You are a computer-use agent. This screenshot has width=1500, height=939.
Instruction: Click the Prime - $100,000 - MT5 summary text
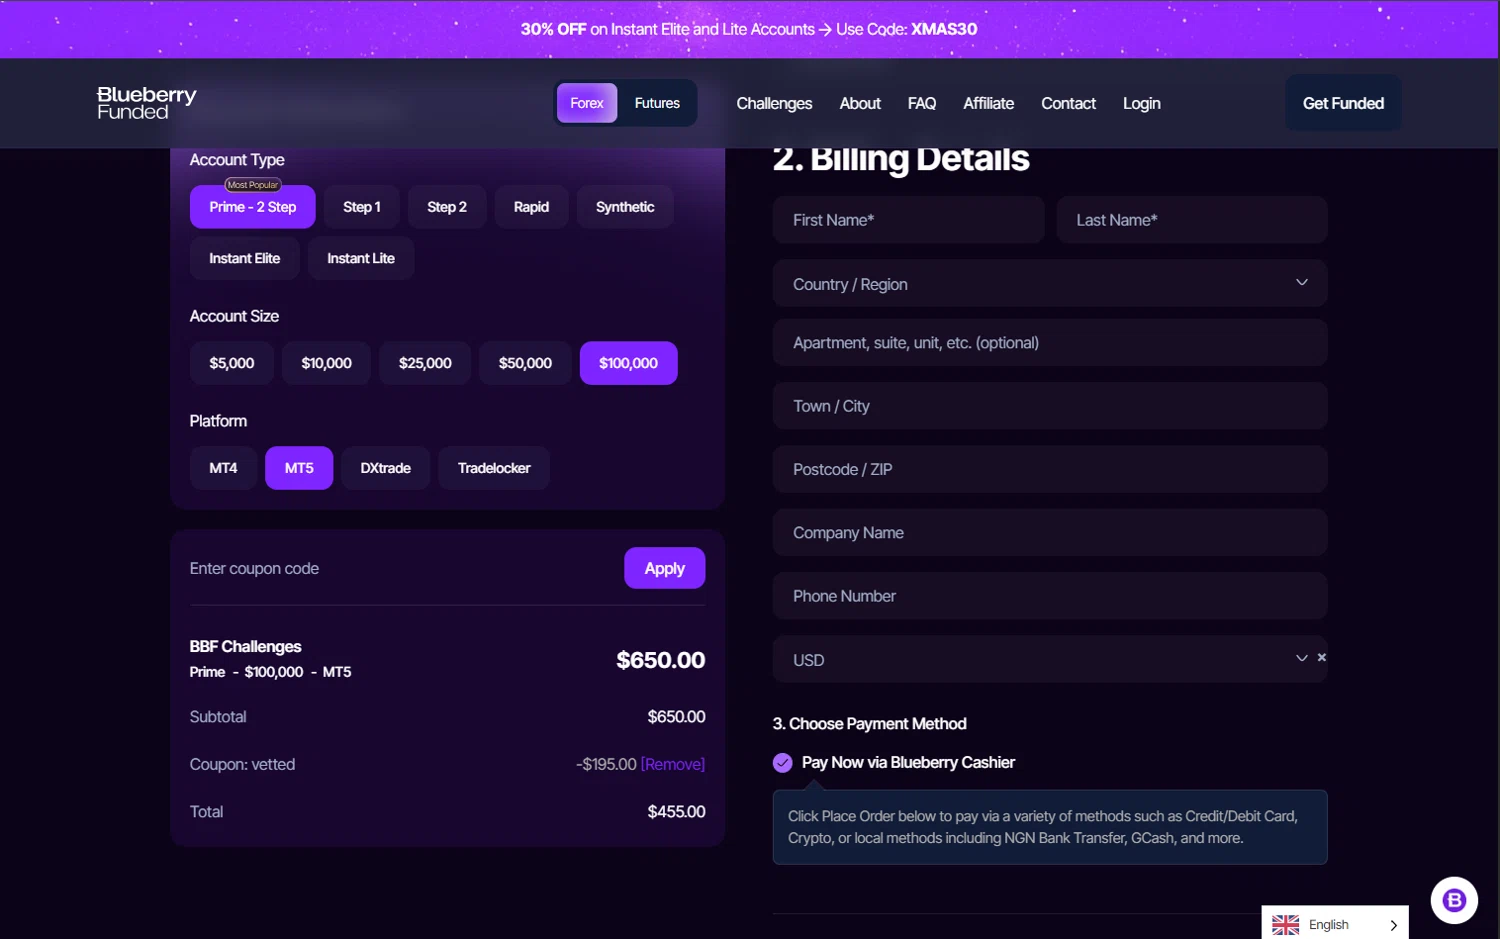pyautogui.click(x=270, y=672)
